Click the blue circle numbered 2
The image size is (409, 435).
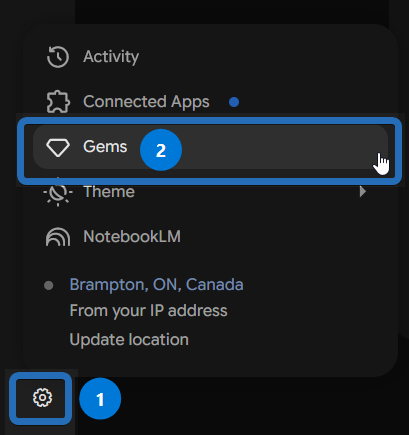pyautogui.click(x=161, y=150)
